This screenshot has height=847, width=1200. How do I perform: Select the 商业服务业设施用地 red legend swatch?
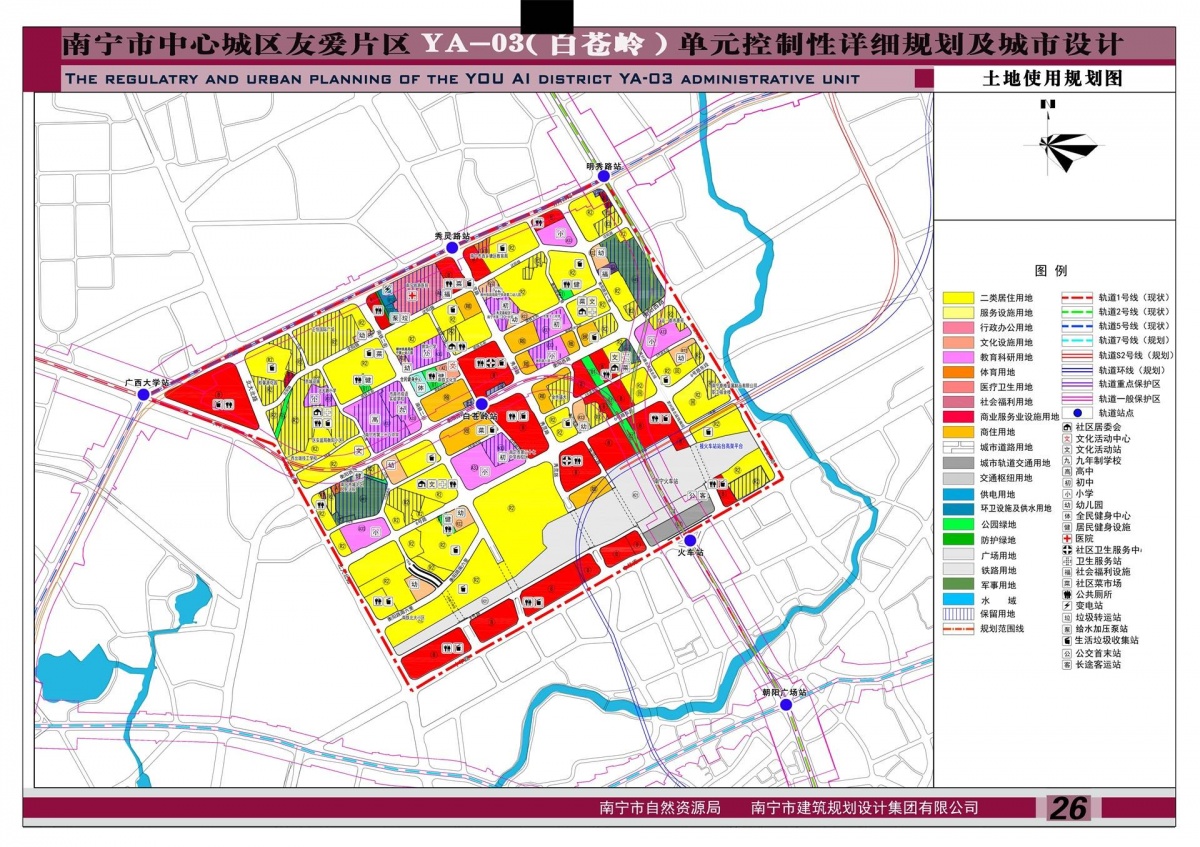click(959, 415)
